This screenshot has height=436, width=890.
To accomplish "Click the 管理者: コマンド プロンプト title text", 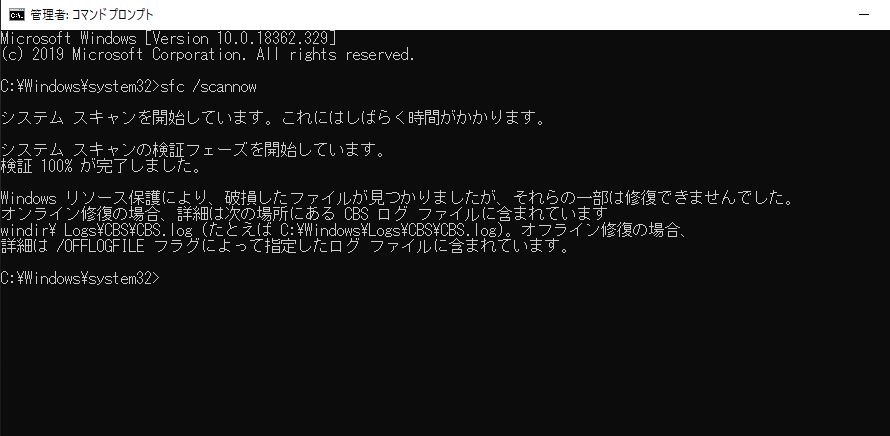I will point(92,15).
